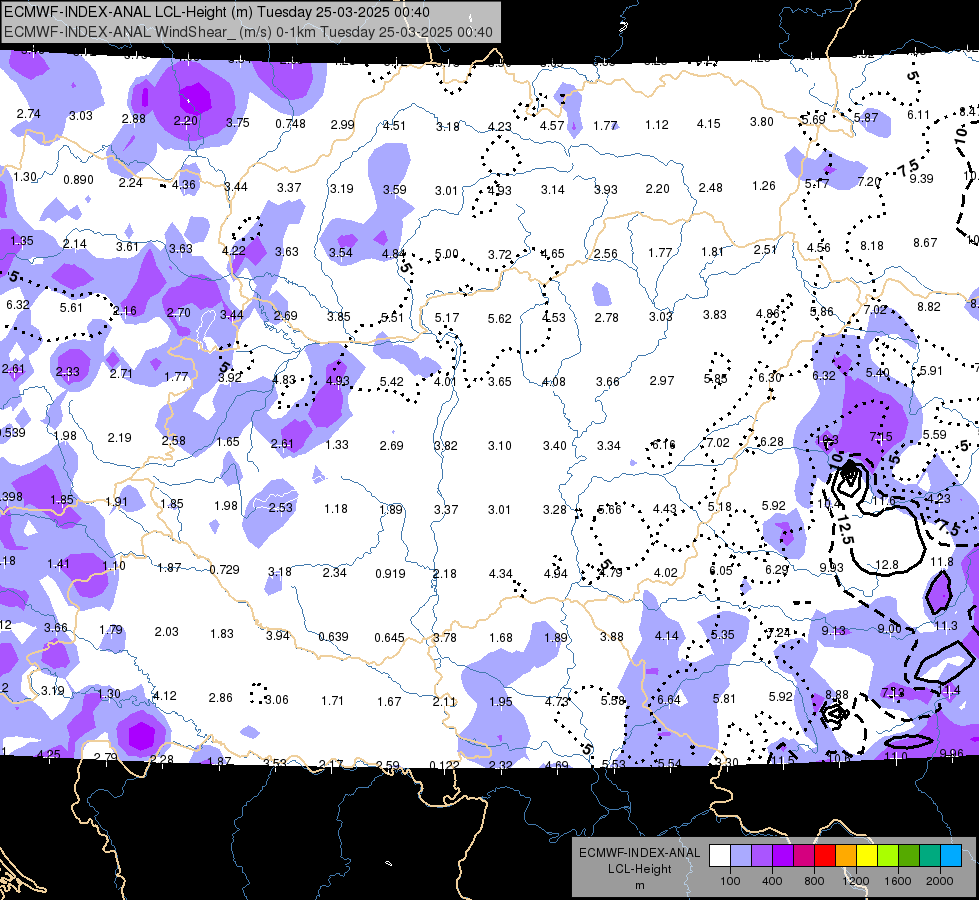Click the map value 2.97
Image resolution: width=979 pixels, height=900 pixels.
coord(662,380)
